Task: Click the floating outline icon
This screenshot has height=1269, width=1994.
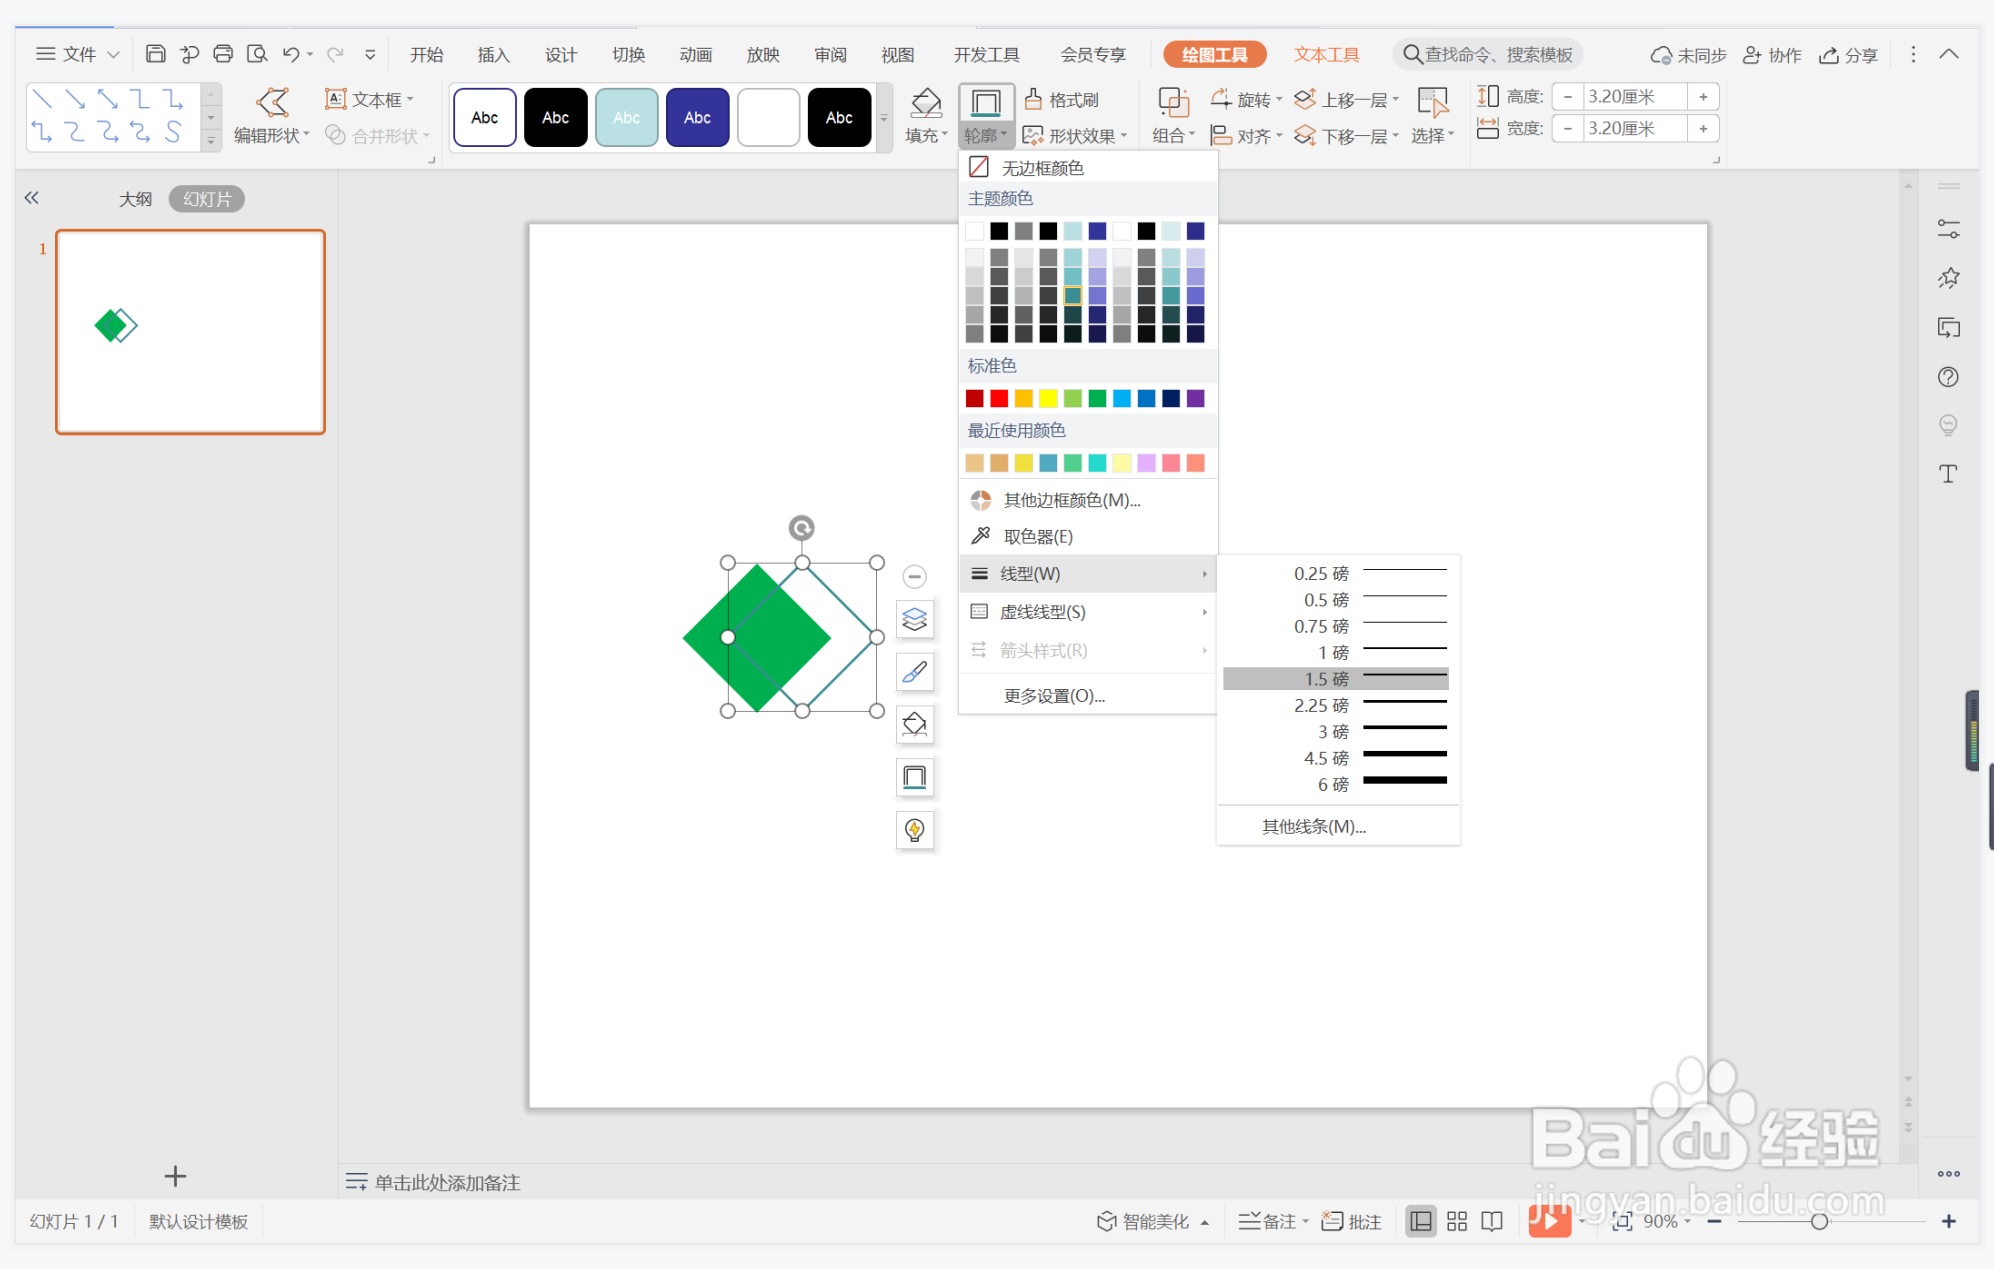Action: (915, 777)
